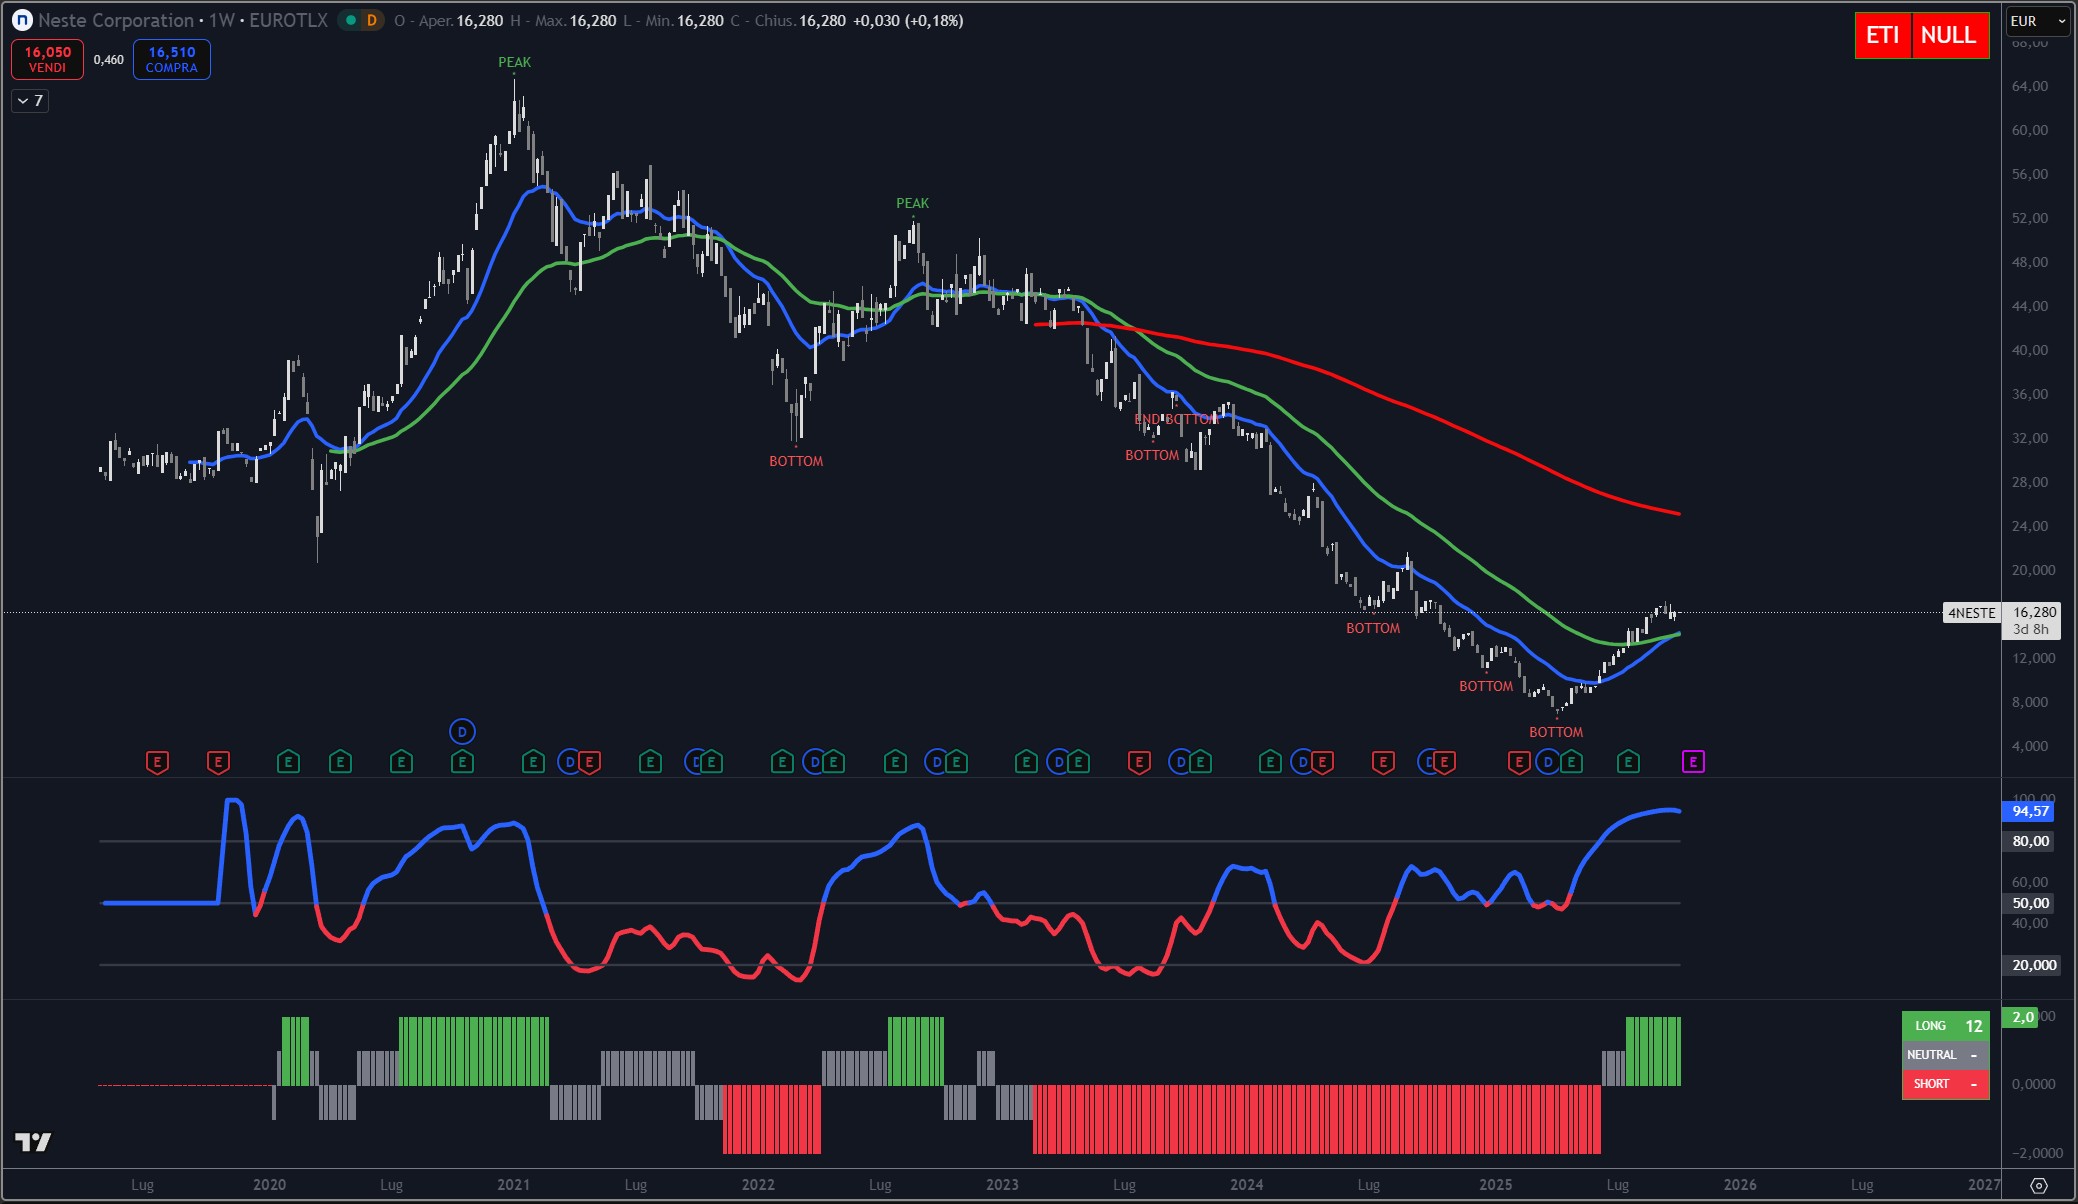Click the blue 94,57 oscillator value label
The width and height of the screenshot is (2078, 1204).
pyautogui.click(x=2030, y=811)
